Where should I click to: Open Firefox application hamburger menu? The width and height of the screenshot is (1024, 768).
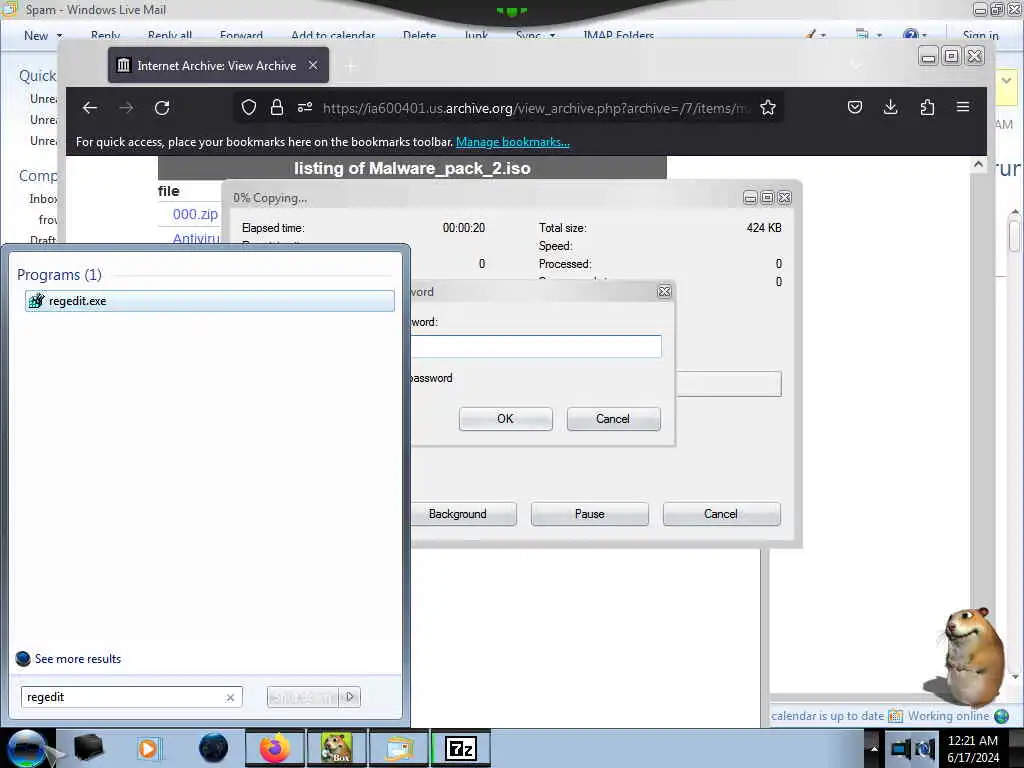point(963,107)
